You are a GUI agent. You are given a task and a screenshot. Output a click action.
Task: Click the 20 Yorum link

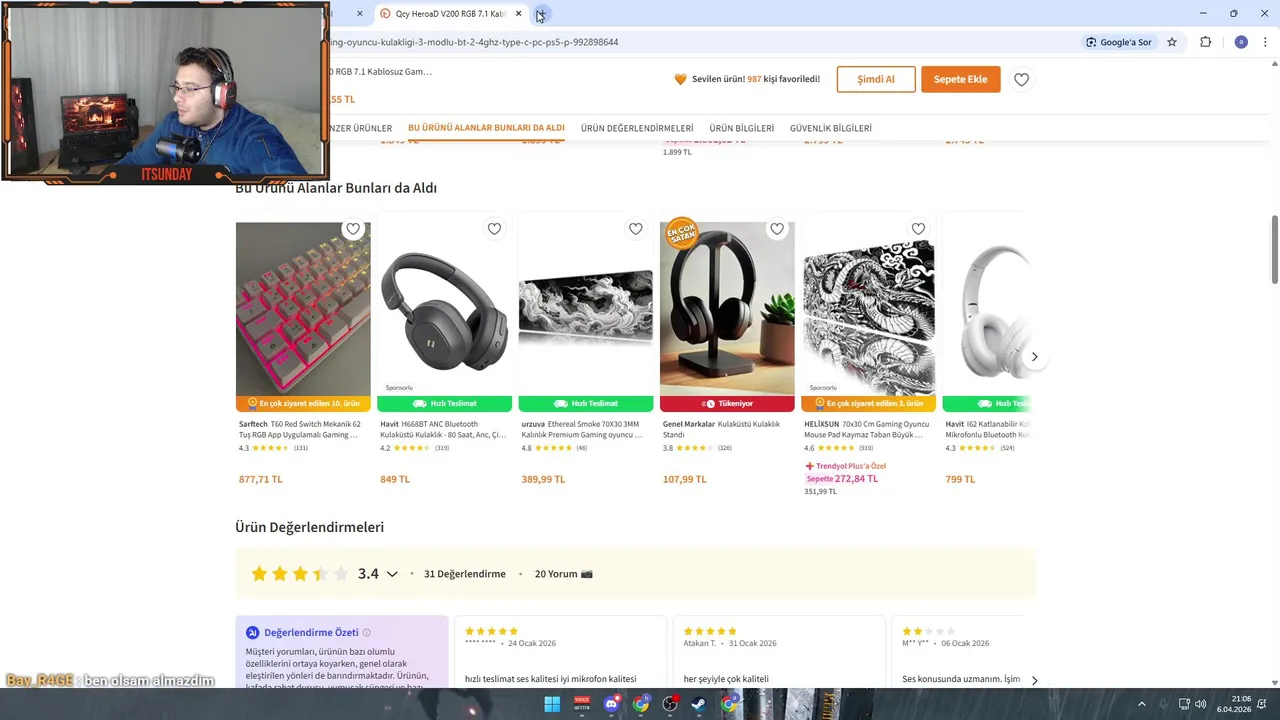556,574
